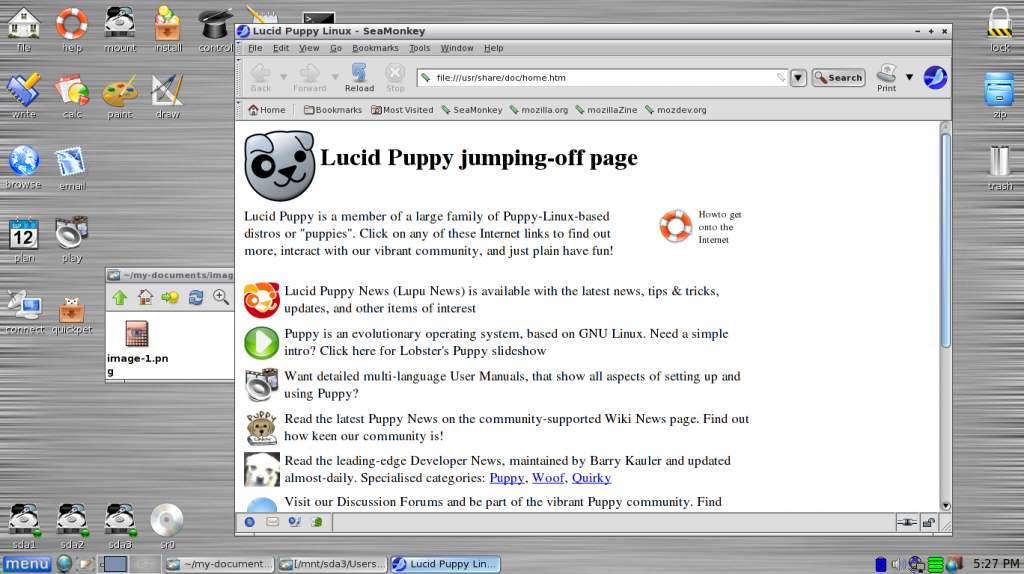Image resolution: width=1024 pixels, height=574 pixels.
Task: Open the View menu
Action: 309,48
